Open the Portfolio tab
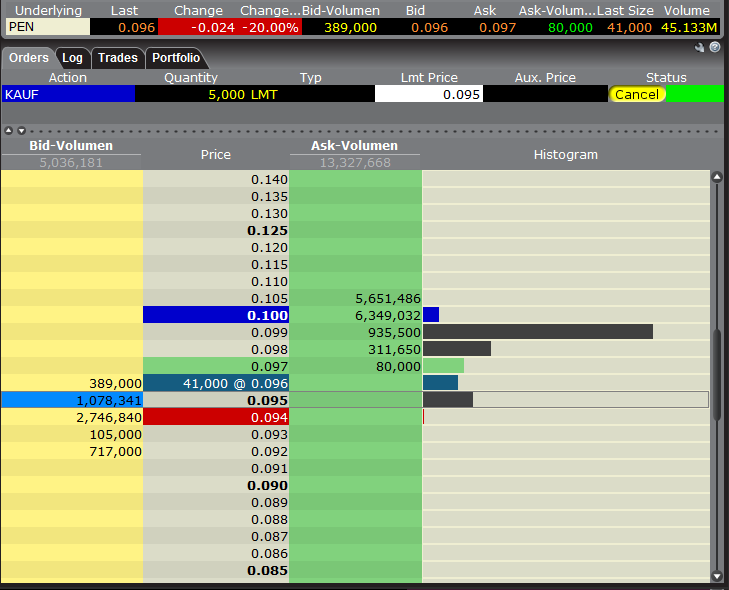 click(x=176, y=58)
